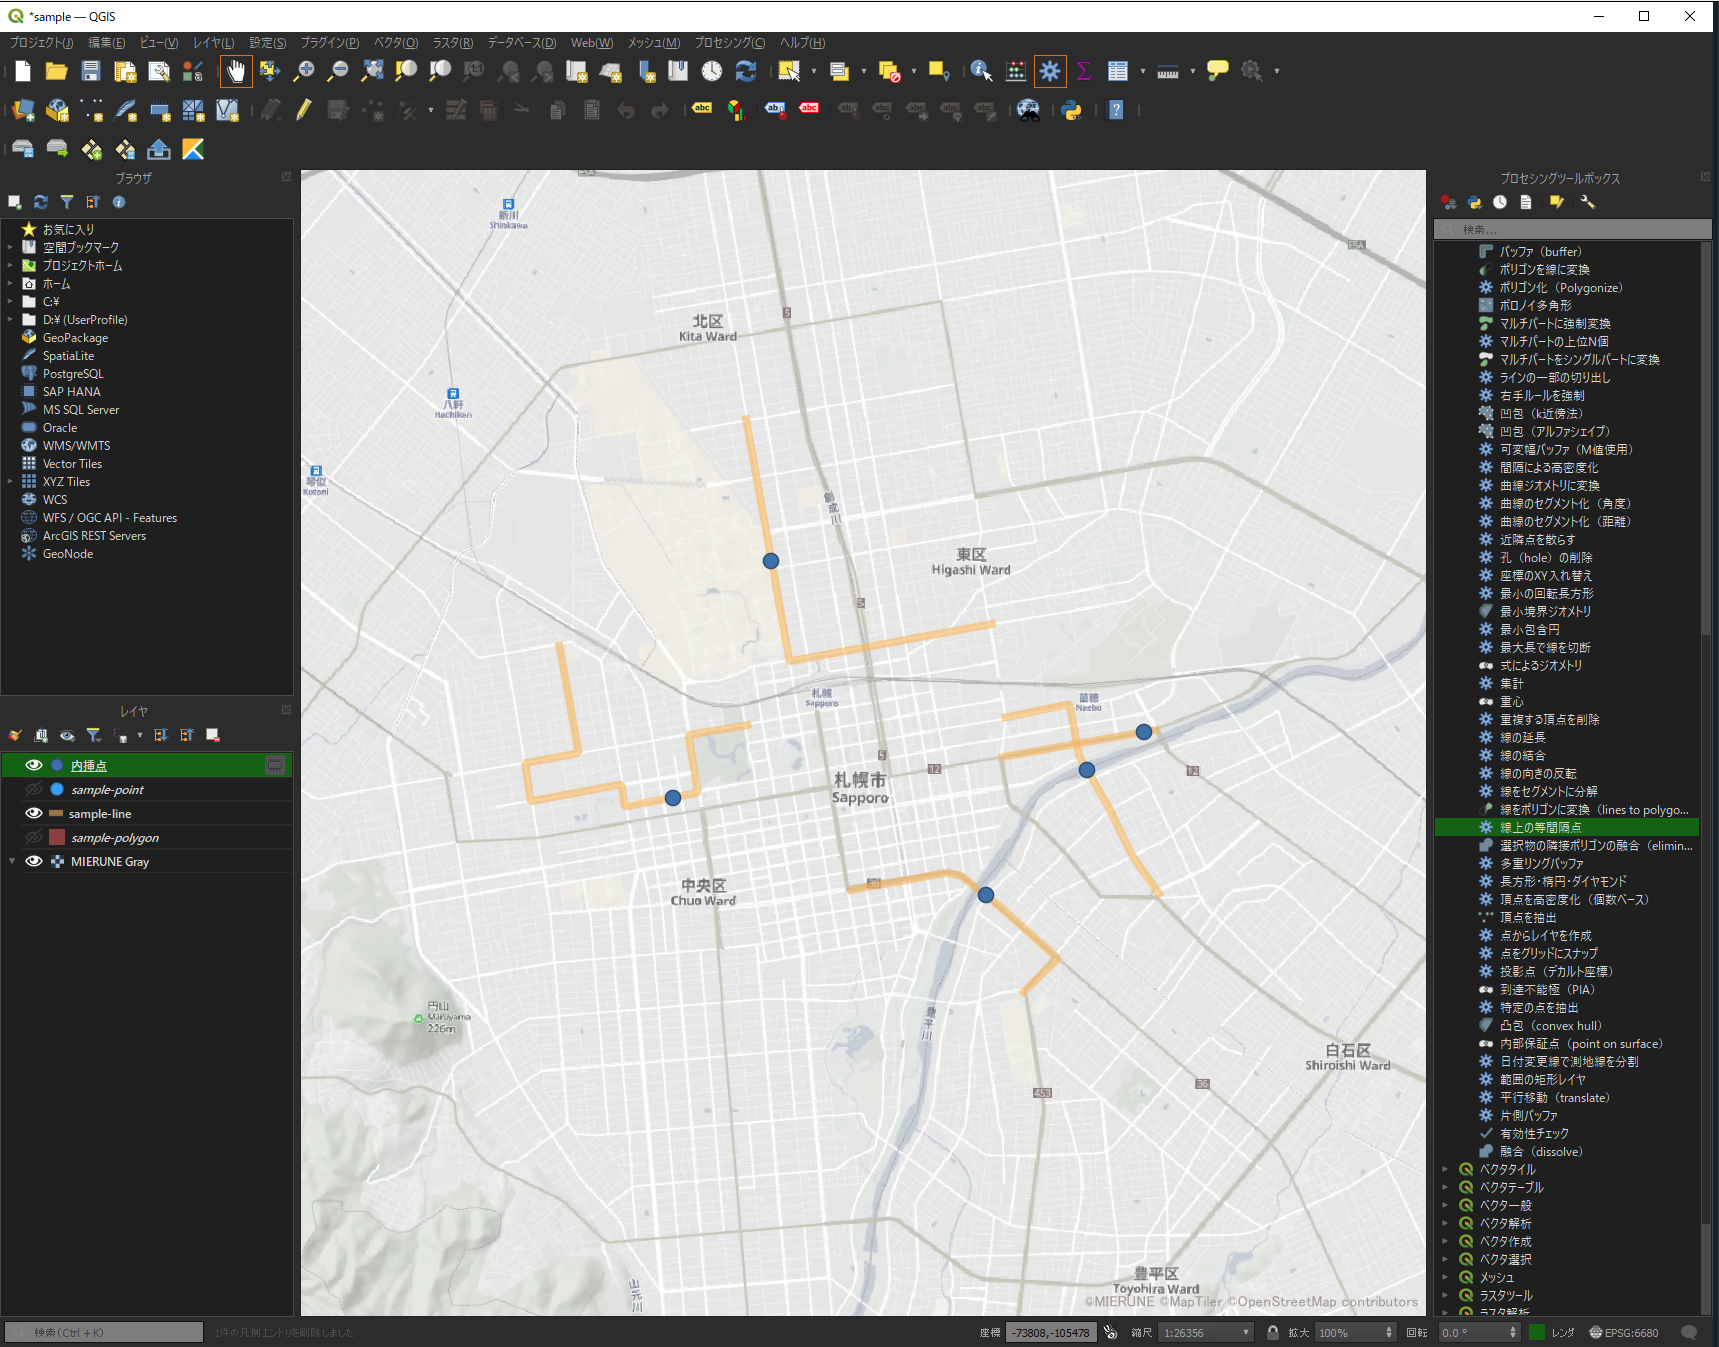Click the Select Features by area tool
Image resolution: width=1719 pixels, height=1347 pixels.
789,71
